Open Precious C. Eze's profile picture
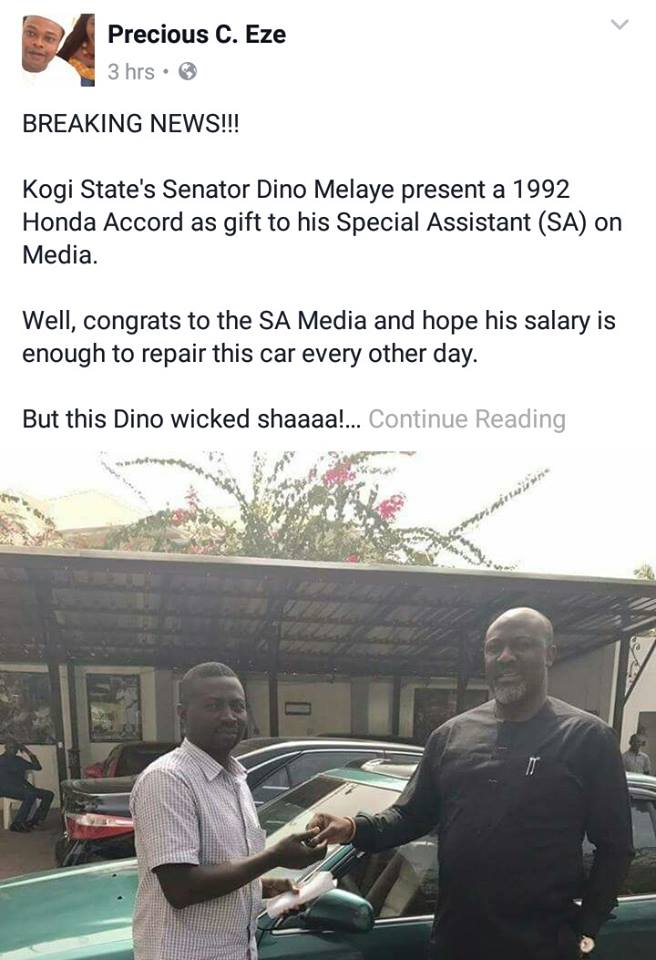The width and height of the screenshot is (656, 960). [59, 50]
